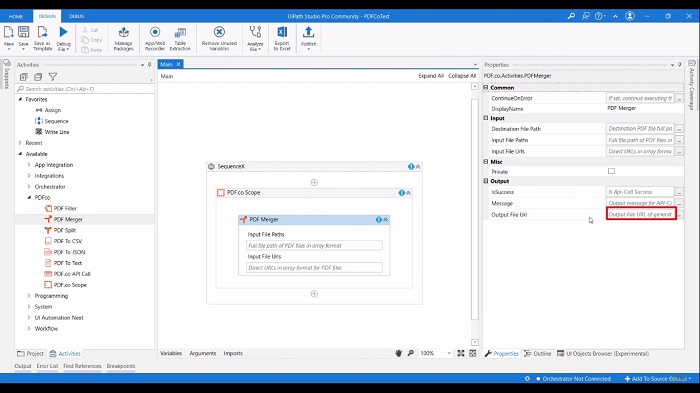Open search icon in title bar

pos(571,16)
